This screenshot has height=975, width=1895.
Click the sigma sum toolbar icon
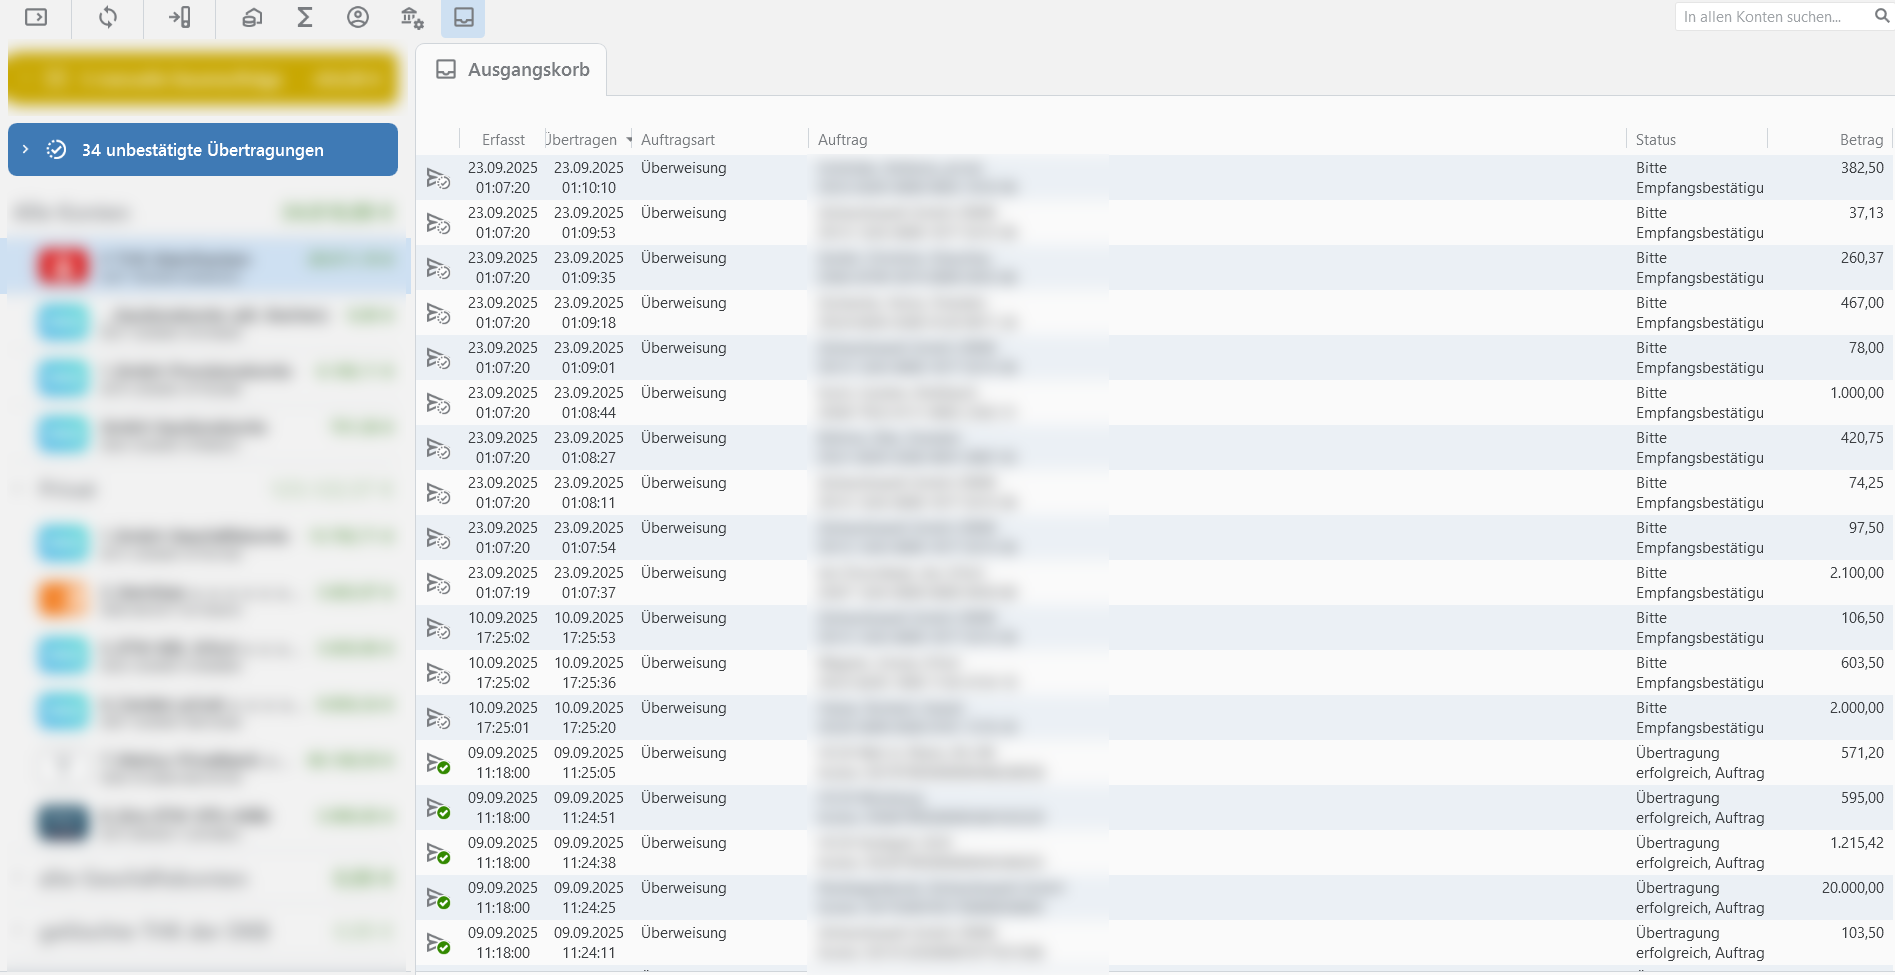[305, 17]
